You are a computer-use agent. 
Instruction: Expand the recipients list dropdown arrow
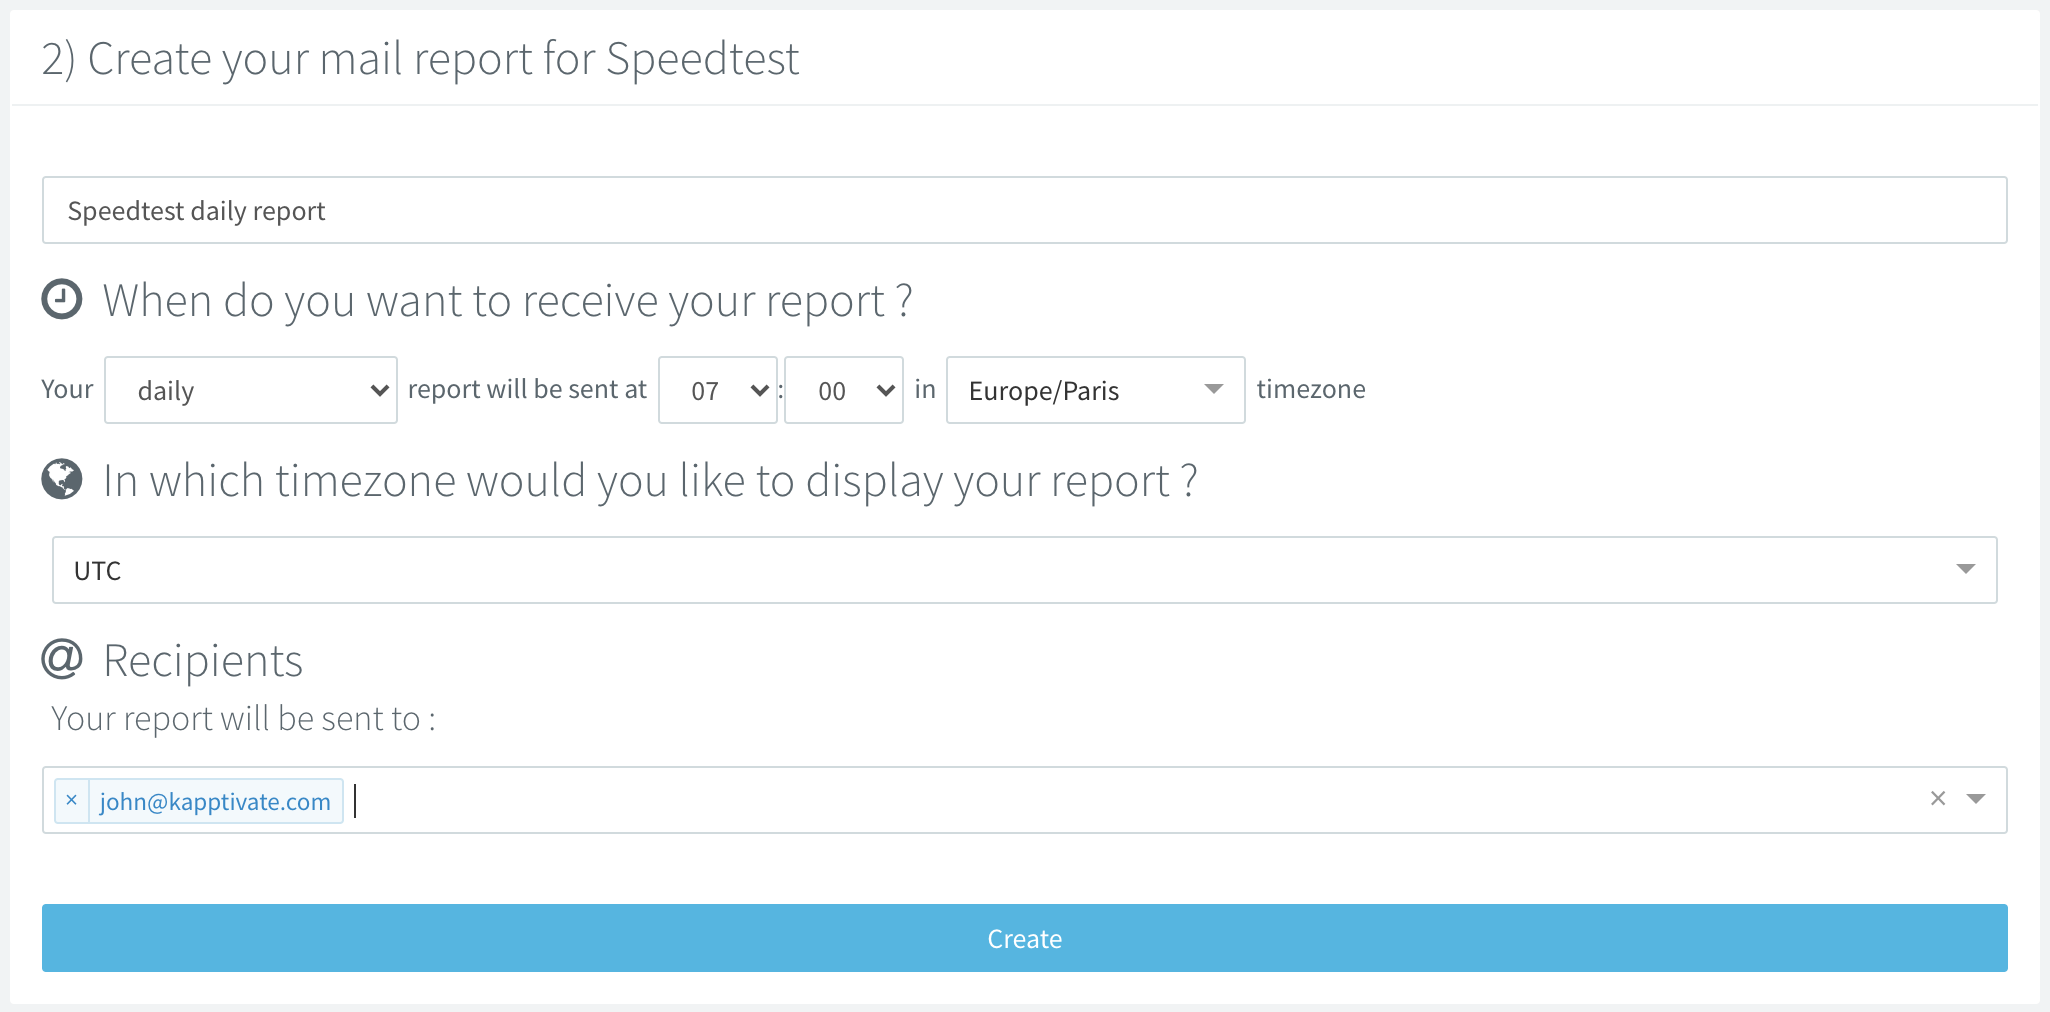(1975, 798)
